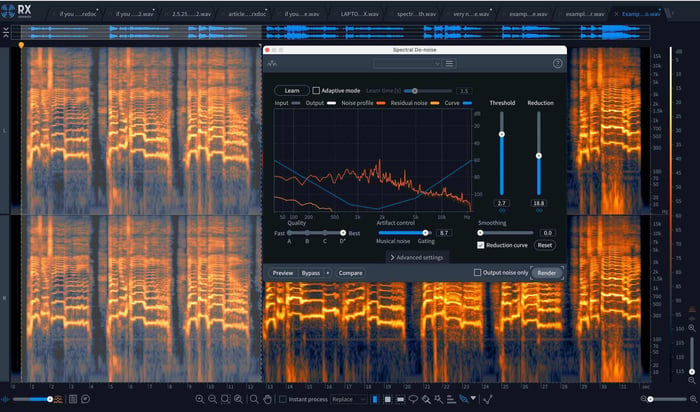This screenshot has width=700, height=412.
Task: Click the Threshold slider handle
Action: 502,134
